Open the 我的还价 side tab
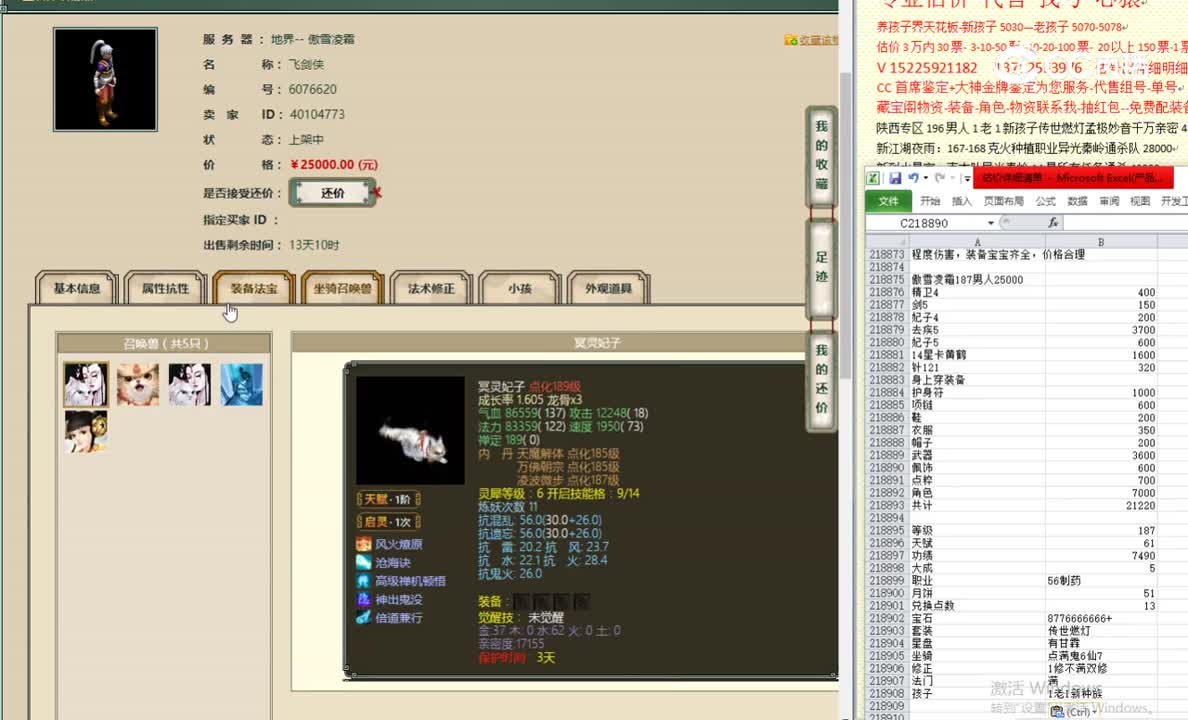The image size is (1188, 720). pyautogui.click(x=821, y=379)
